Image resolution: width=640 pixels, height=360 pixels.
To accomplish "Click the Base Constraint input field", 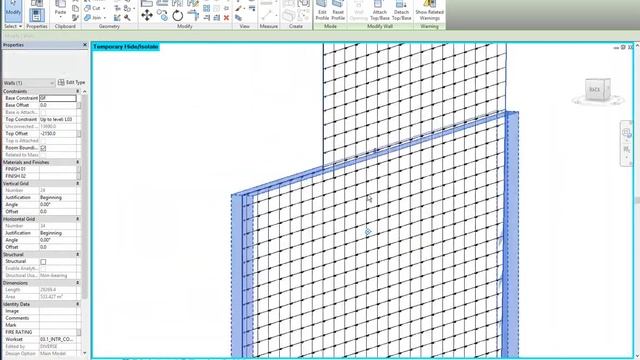I will click(x=58, y=98).
